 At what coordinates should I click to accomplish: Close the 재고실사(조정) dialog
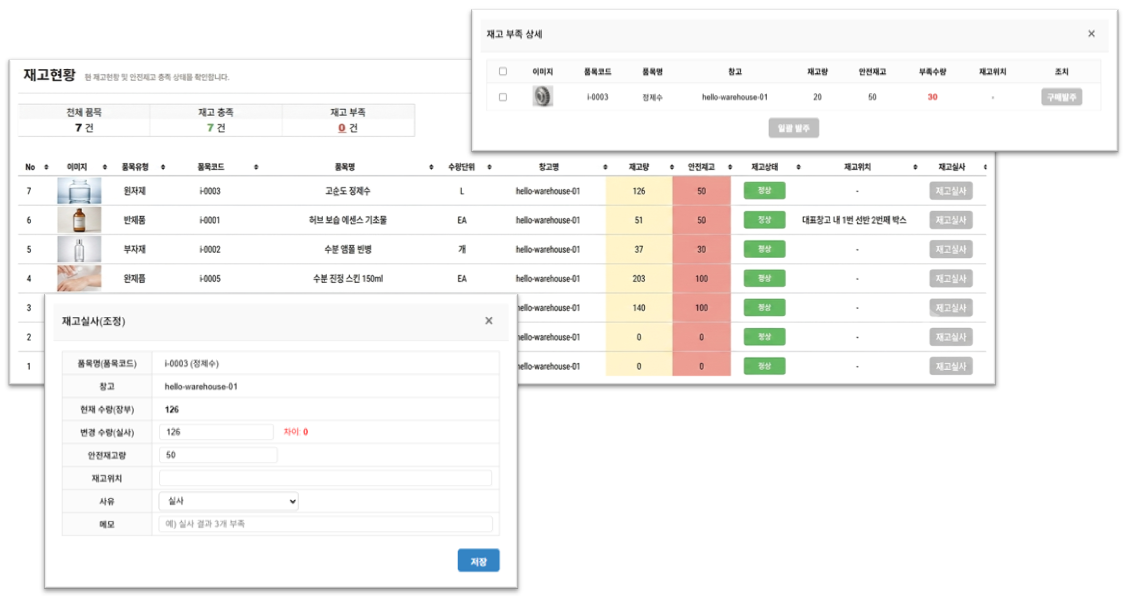click(489, 321)
